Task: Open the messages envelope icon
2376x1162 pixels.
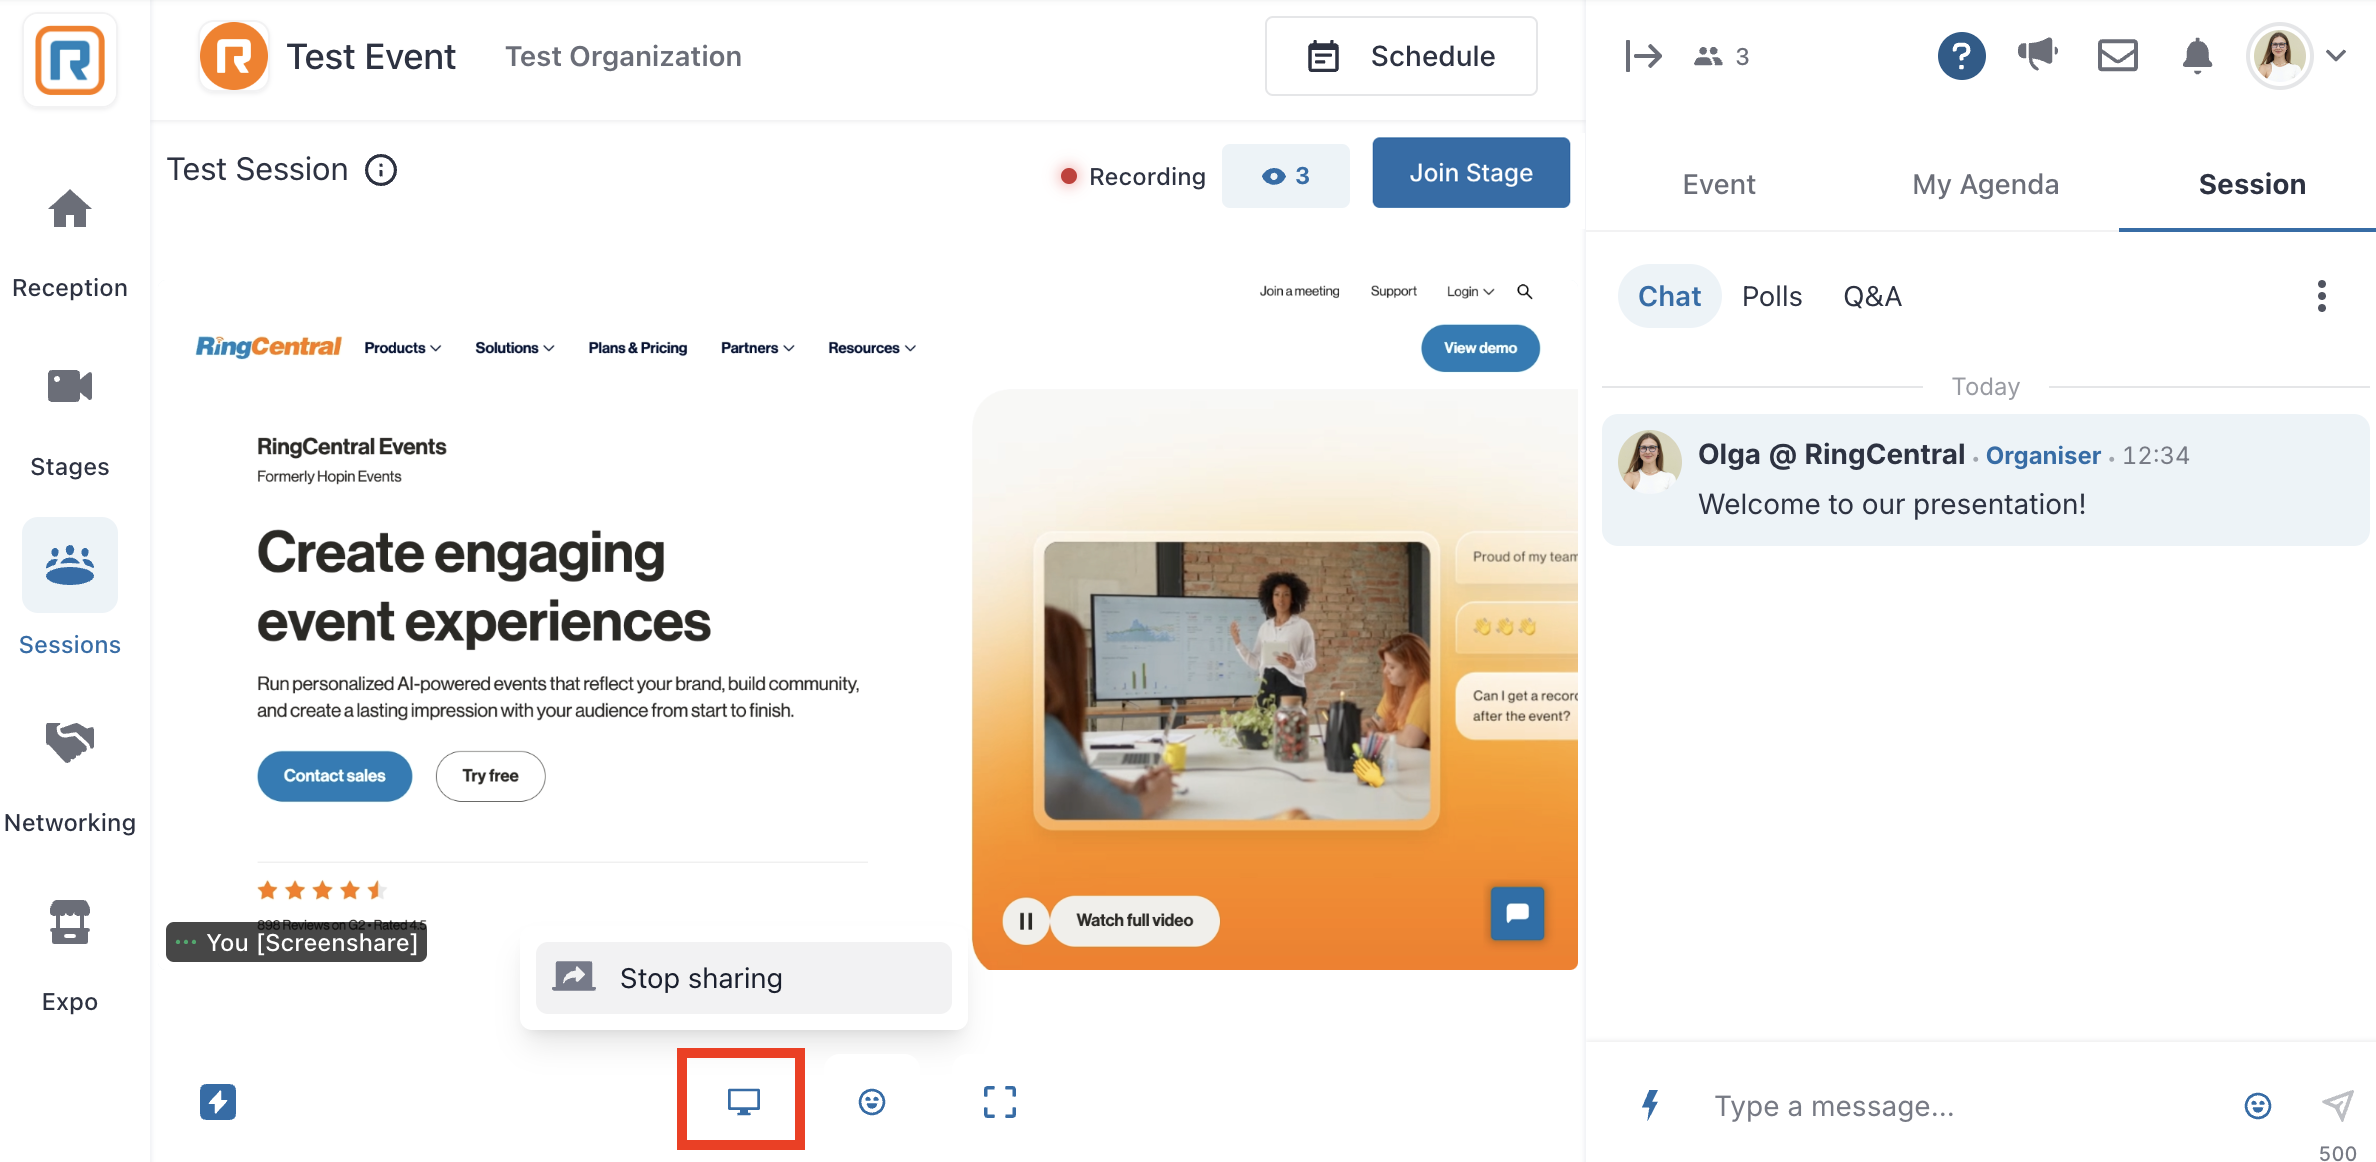Action: [x=2117, y=56]
